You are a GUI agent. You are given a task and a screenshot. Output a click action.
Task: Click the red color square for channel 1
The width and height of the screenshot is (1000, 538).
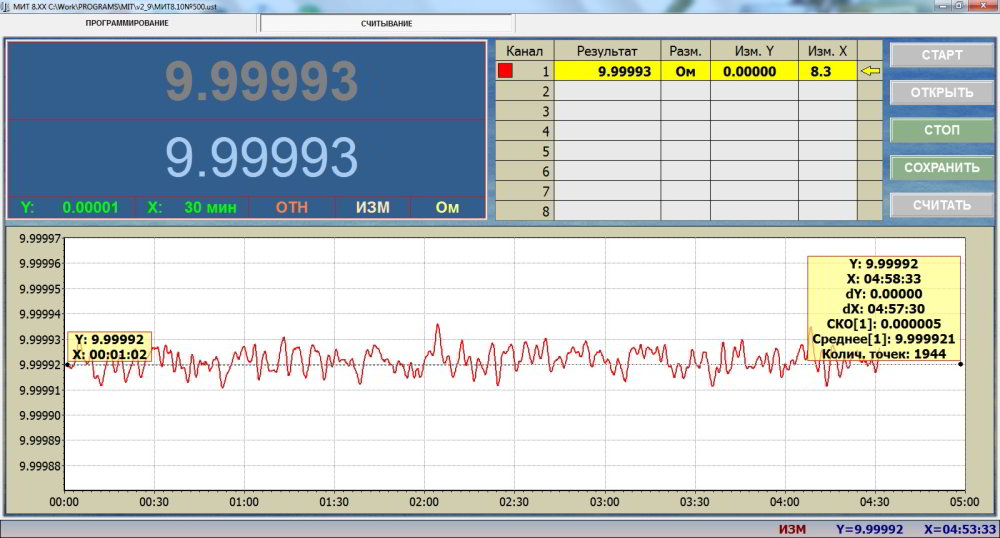(x=505, y=71)
